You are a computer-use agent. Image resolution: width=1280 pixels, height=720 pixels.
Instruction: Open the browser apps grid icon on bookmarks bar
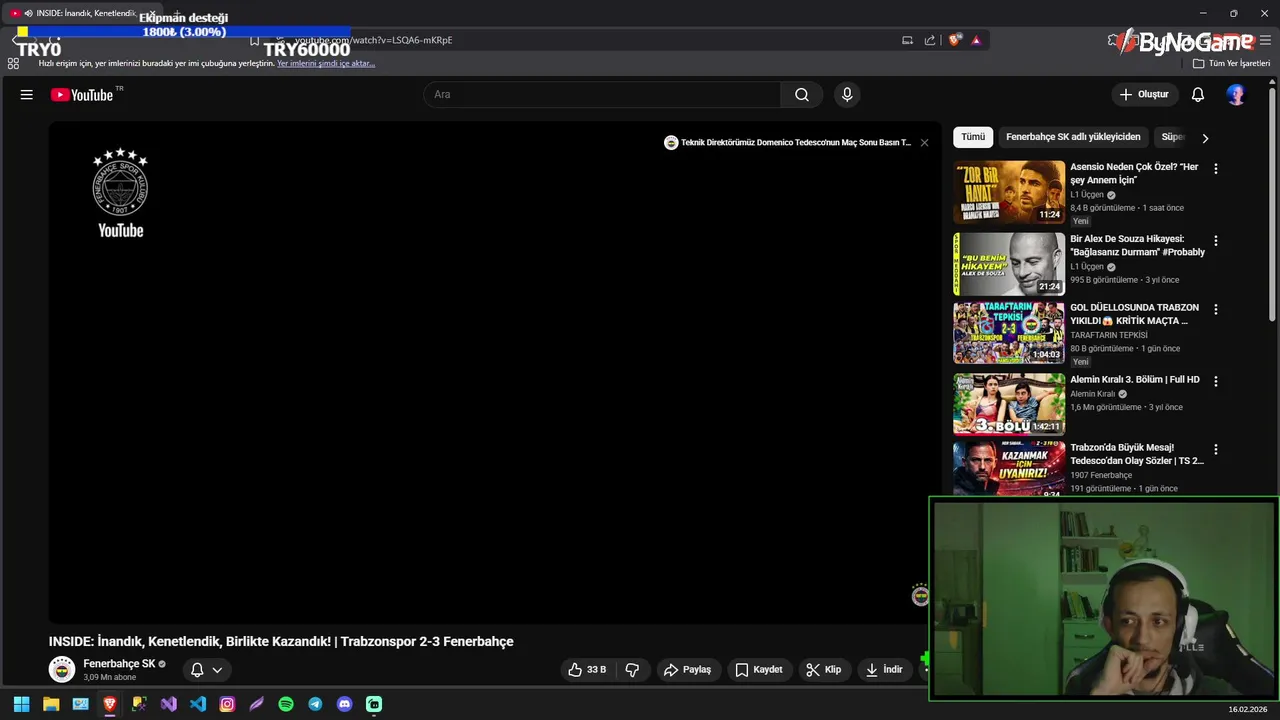13,63
